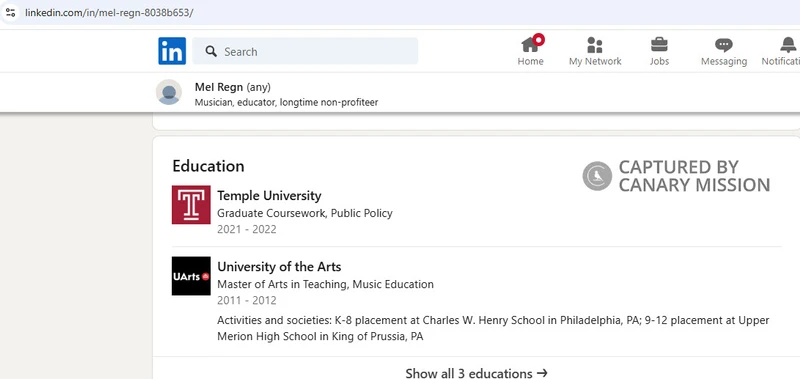Expand Show all 3 educations
This screenshot has height=379, width=800.
(x=476, y=373)
